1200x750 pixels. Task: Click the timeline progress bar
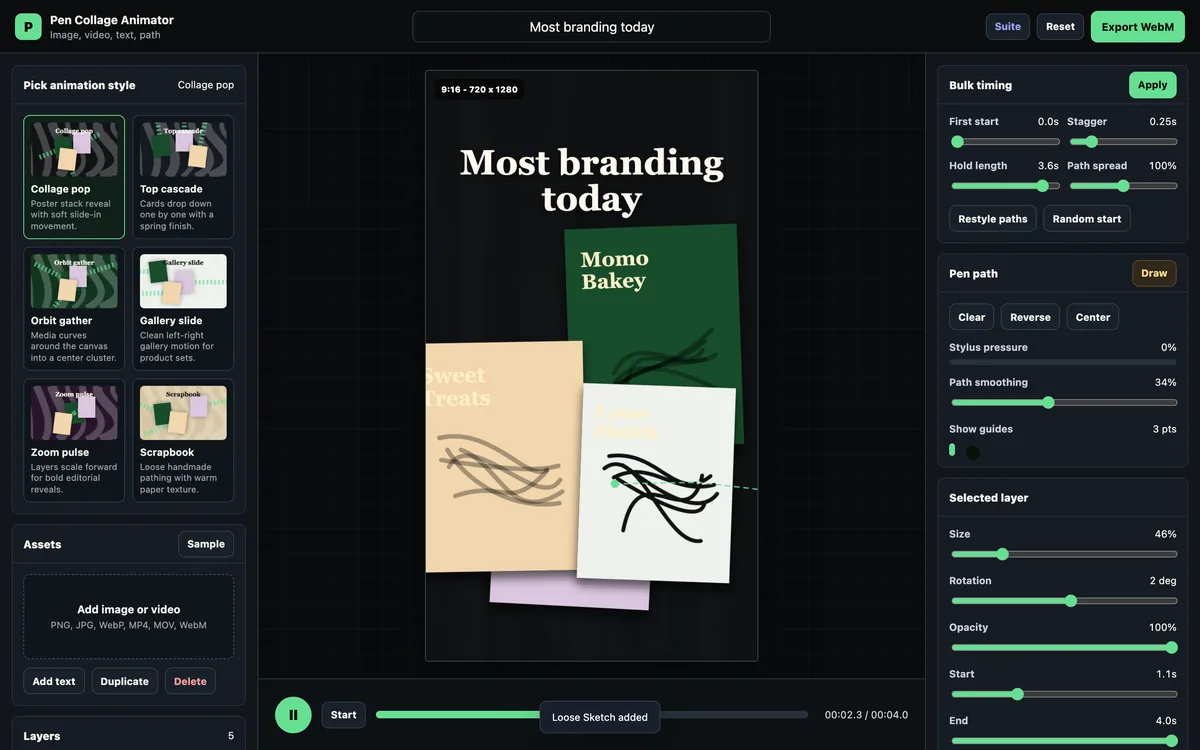click(592, 715)
